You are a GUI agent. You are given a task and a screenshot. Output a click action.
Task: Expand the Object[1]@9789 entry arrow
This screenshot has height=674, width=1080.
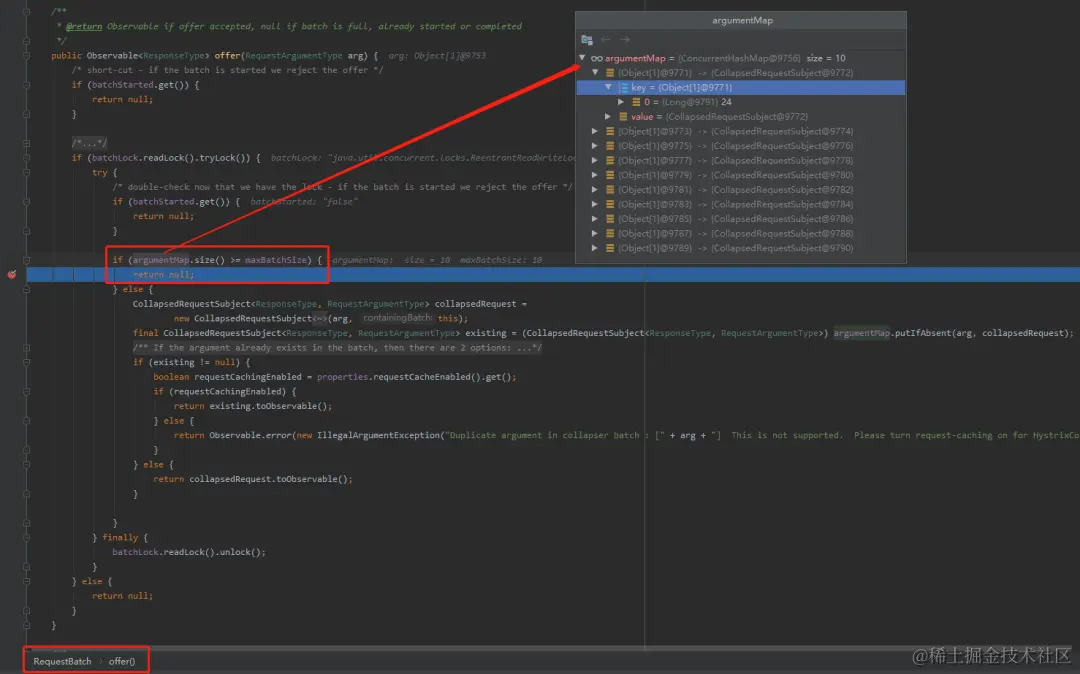click(595, 248)
